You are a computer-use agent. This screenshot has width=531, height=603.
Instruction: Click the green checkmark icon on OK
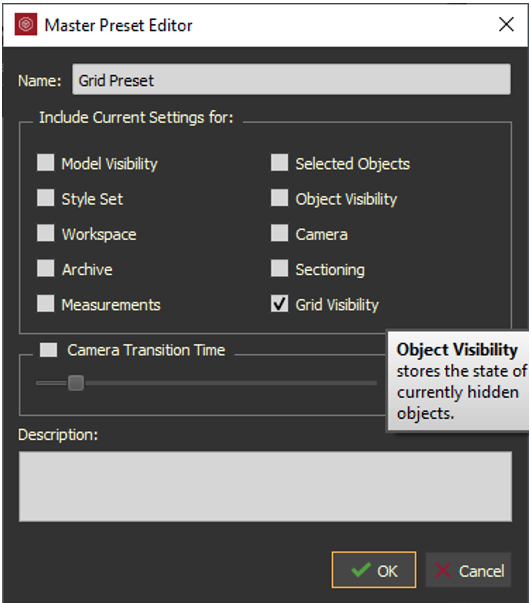[x=361, y=570]
